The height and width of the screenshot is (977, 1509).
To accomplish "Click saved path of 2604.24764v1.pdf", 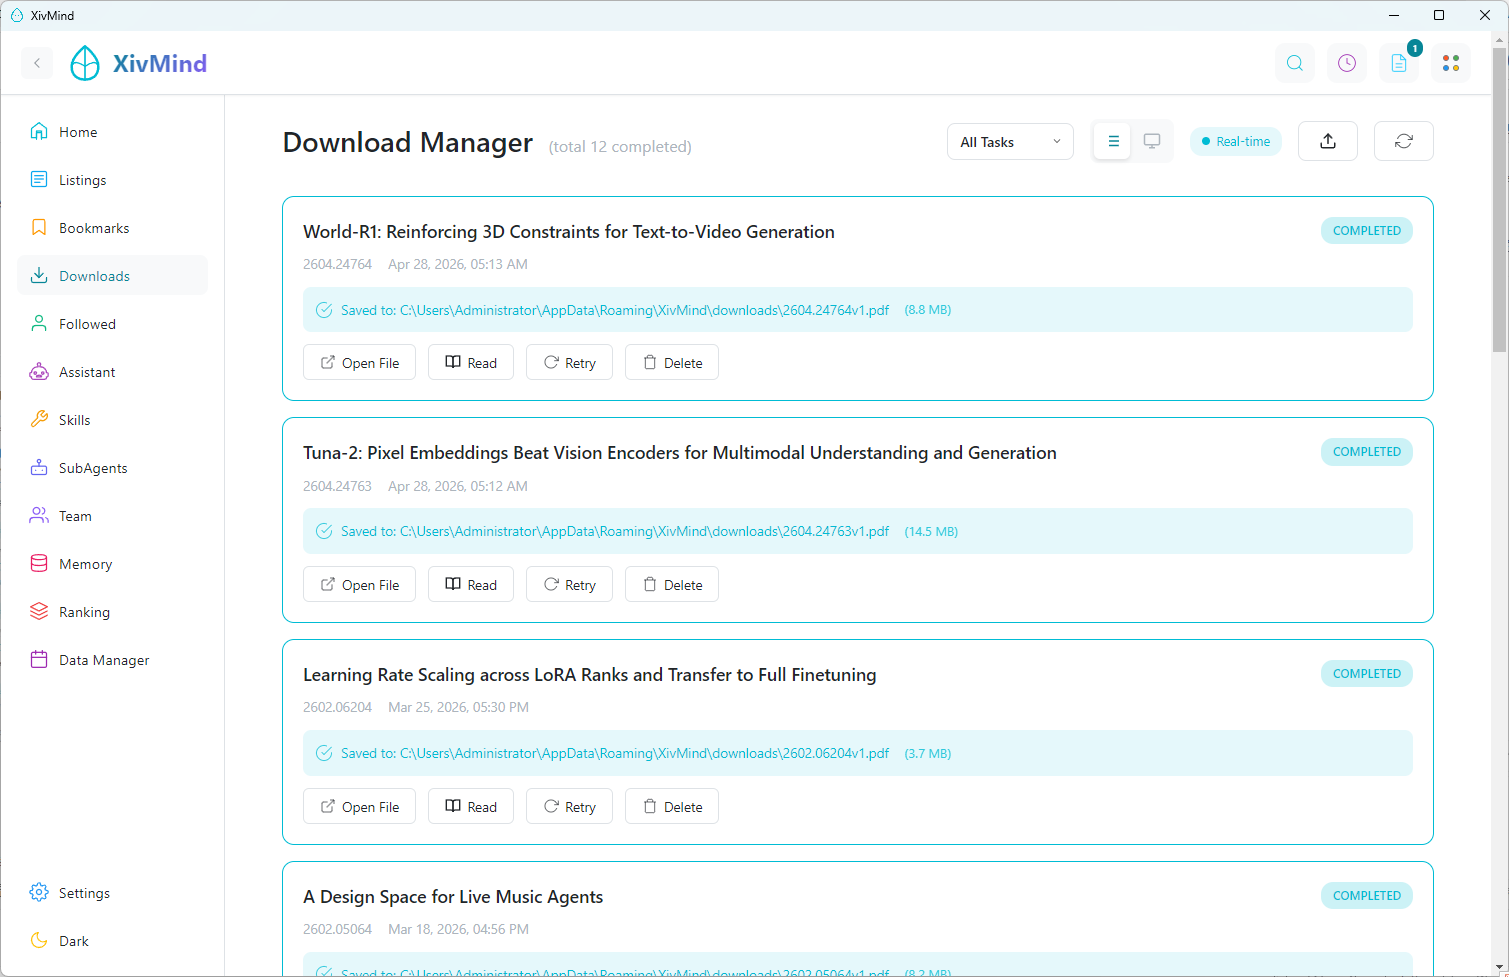I will click(x=615, y=310).
